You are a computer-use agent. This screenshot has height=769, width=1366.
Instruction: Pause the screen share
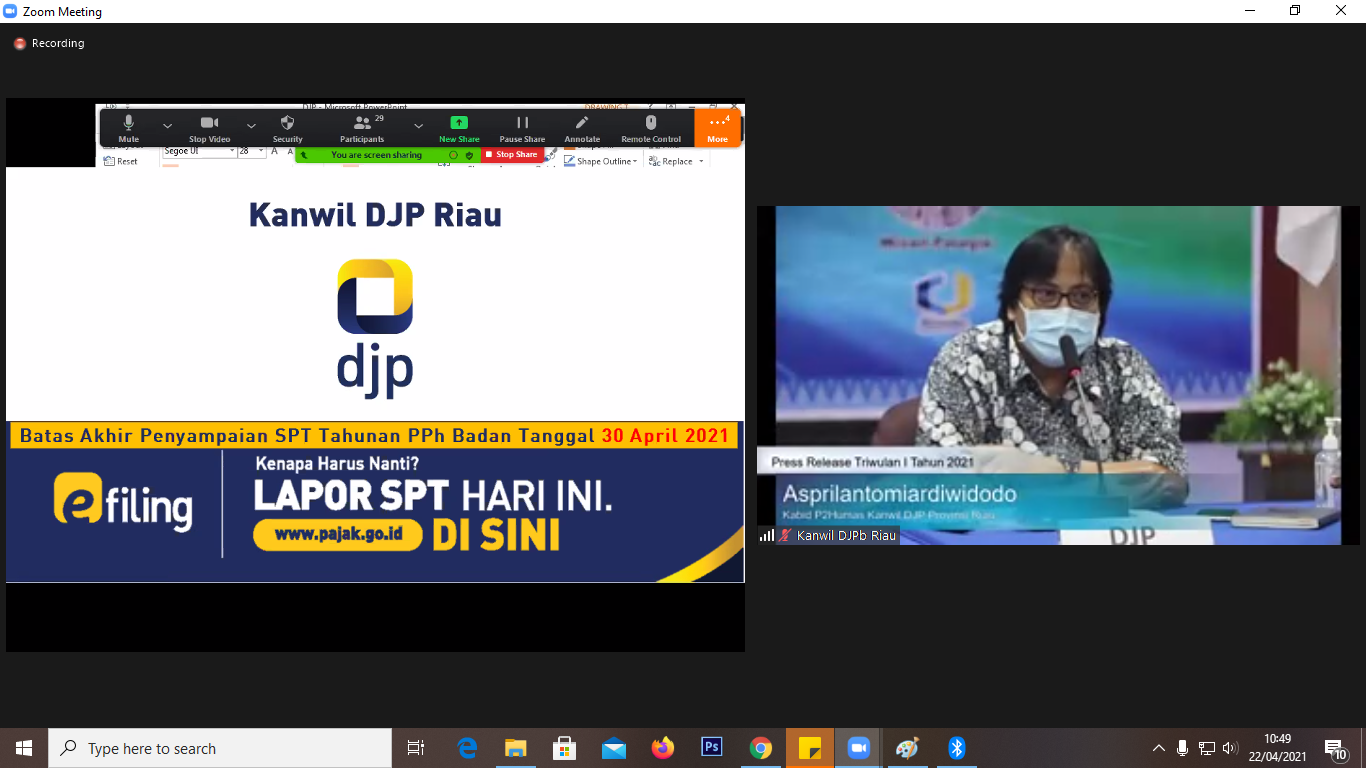(x=522, y=127)
